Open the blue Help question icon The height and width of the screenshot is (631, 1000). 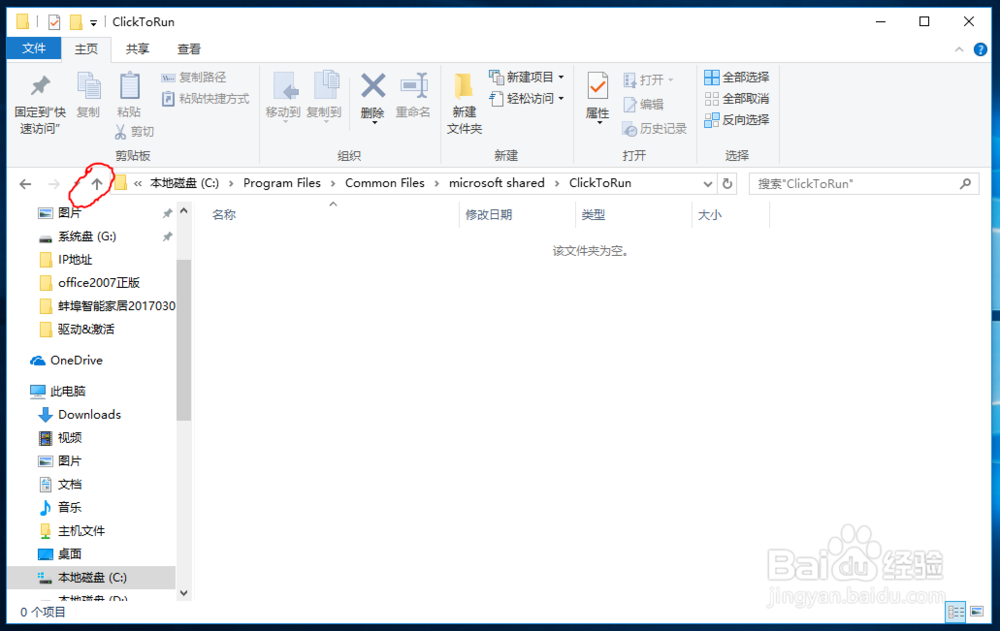[980, 50]
